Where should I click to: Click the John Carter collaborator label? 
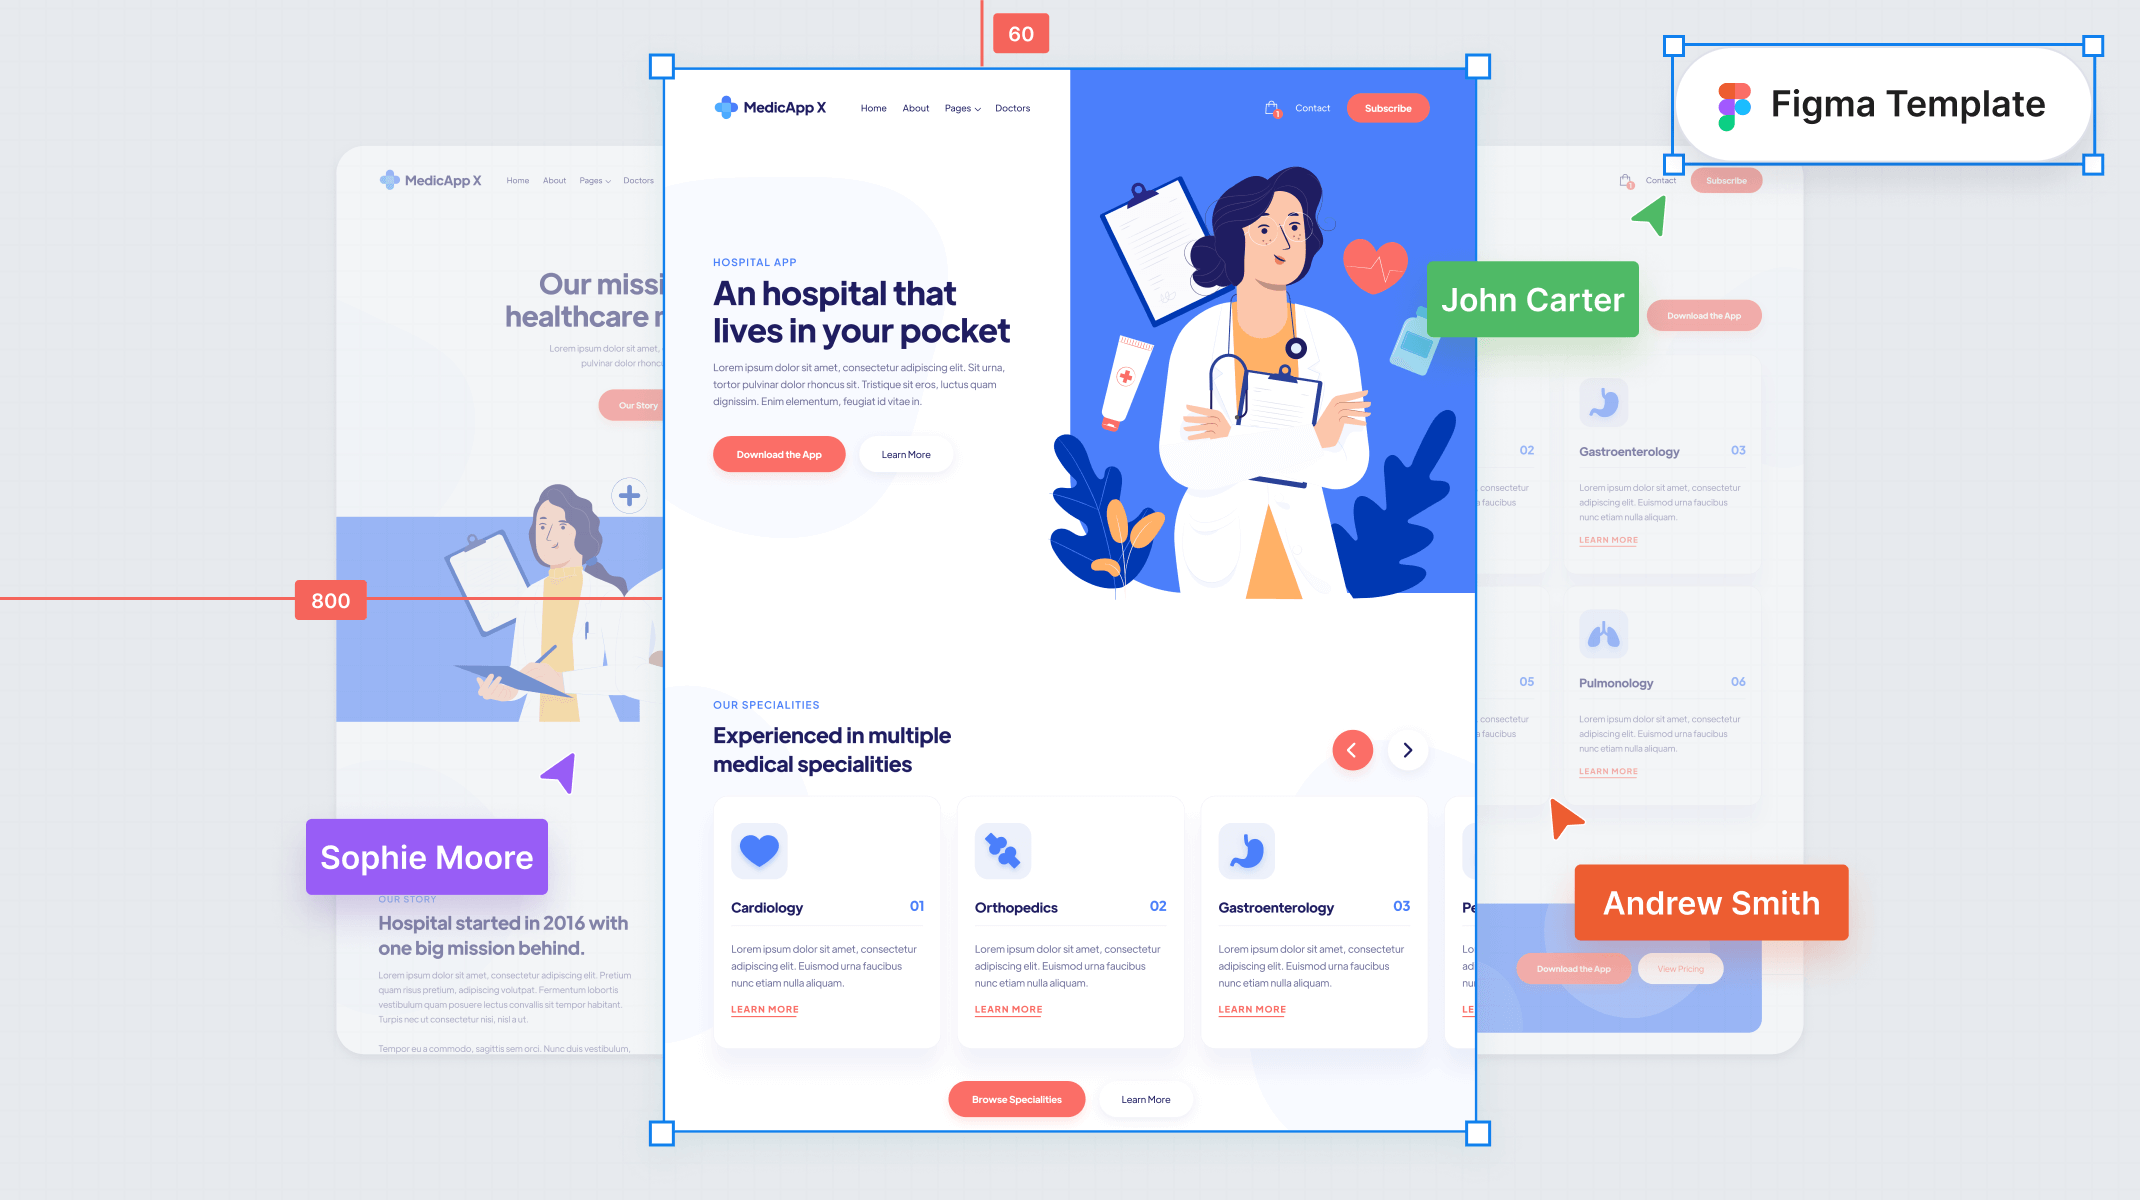click(x=1533, y=298)
